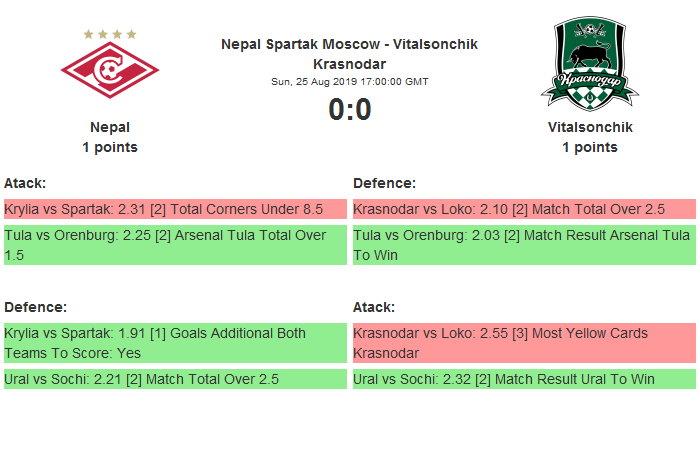The width and height of the screenshot is (700, 460).
Task: Click the red Total Corners Under 8.5 bet
Action: click(x=175, y=209)
